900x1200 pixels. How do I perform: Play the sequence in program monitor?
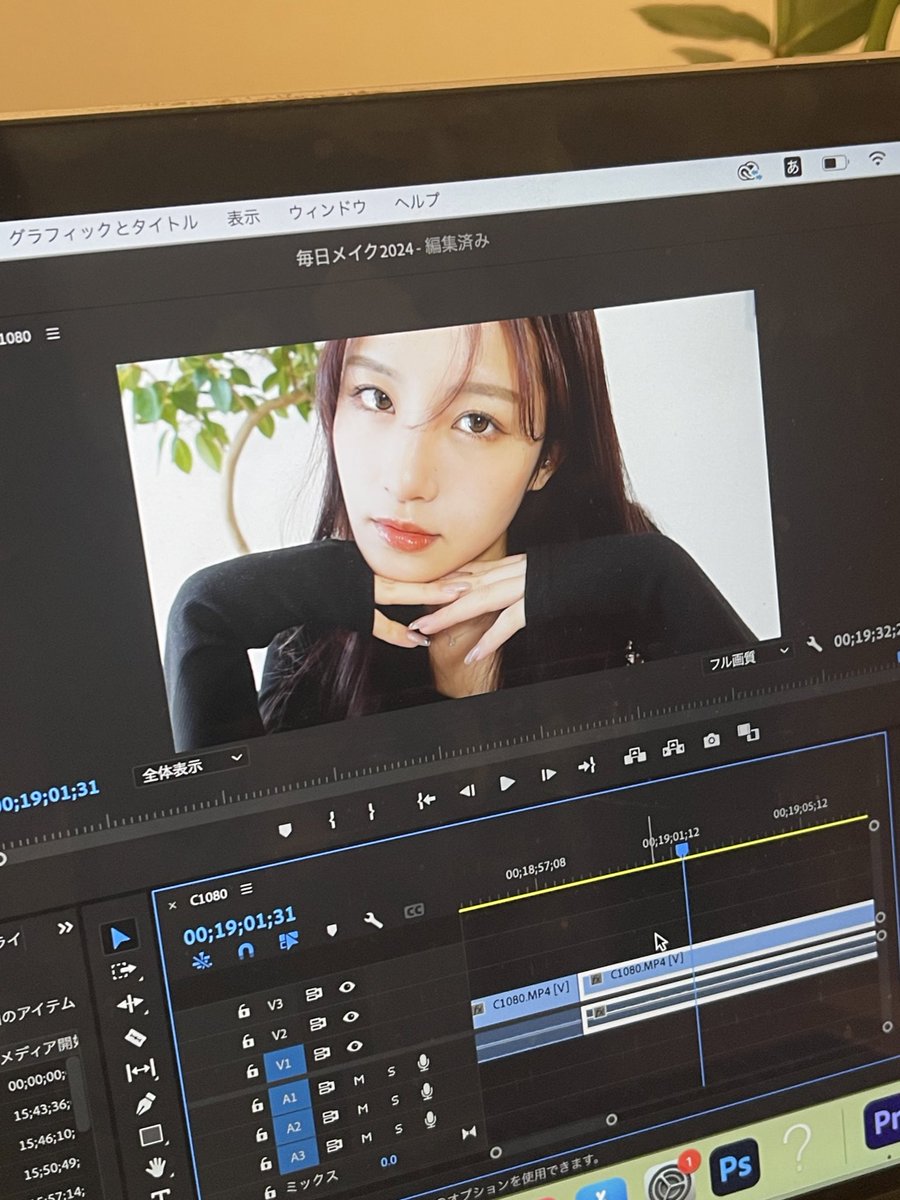coord(507,783)
